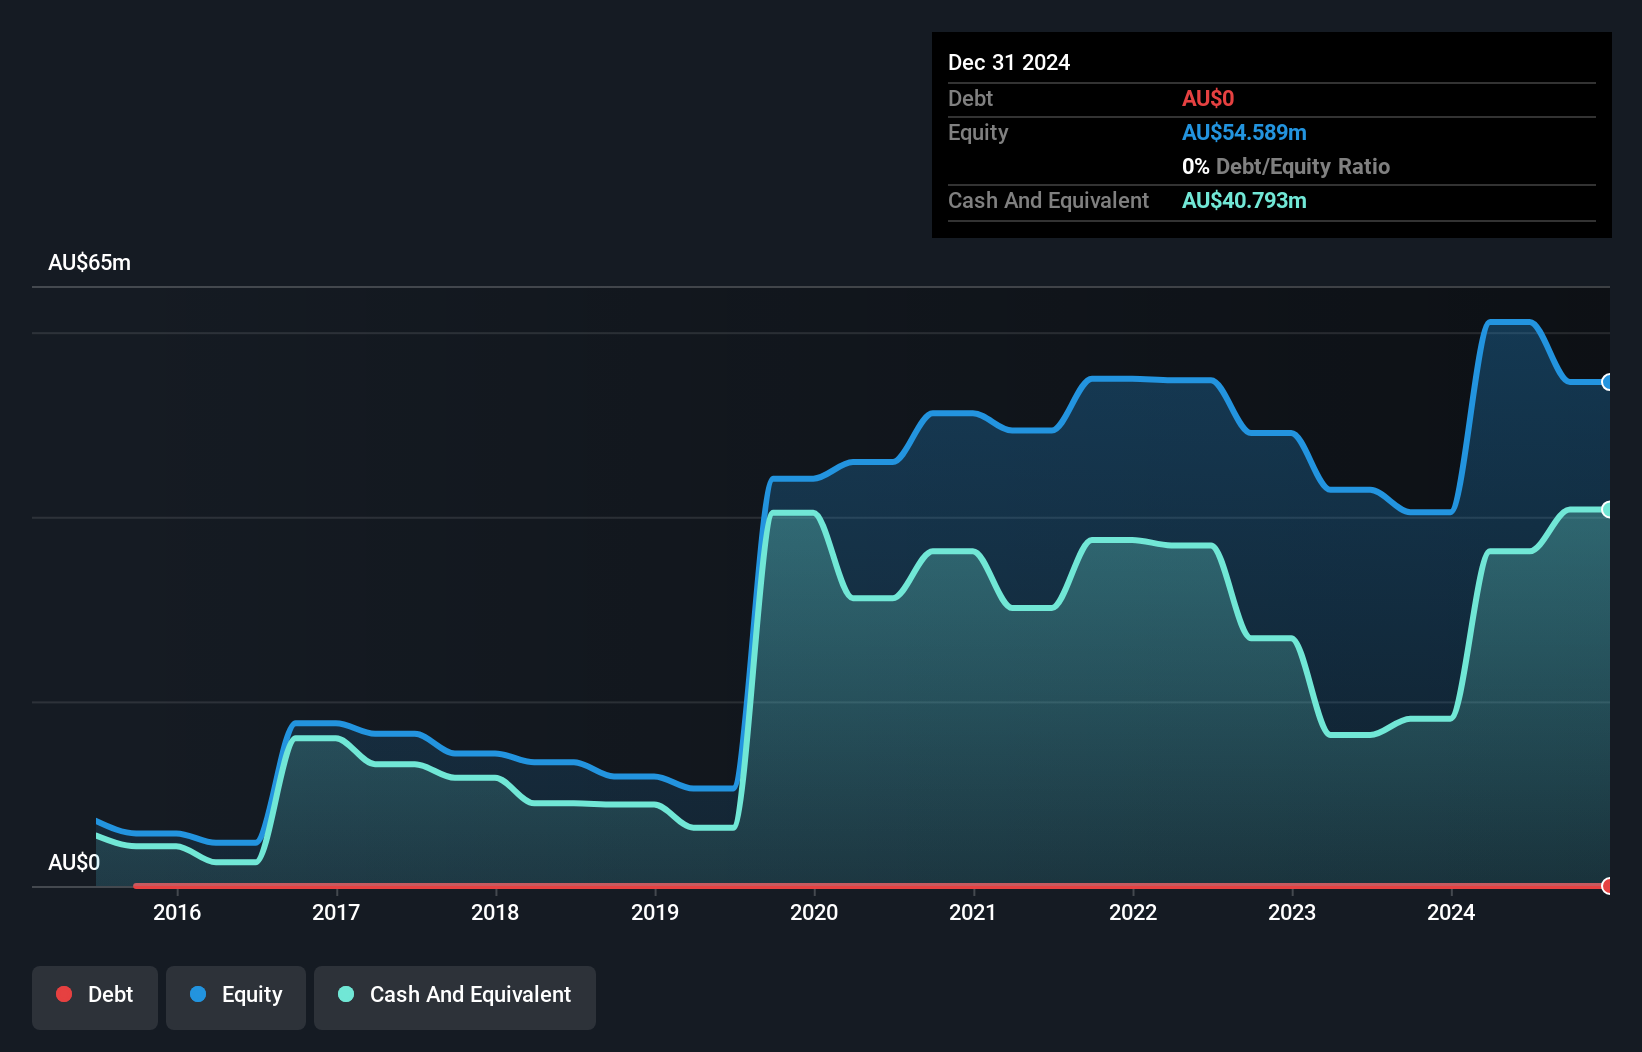Select the Cash line endpoint circle on the right
The height and width of the screenshot is (1052, 1642).
(x=1608, y=511)
